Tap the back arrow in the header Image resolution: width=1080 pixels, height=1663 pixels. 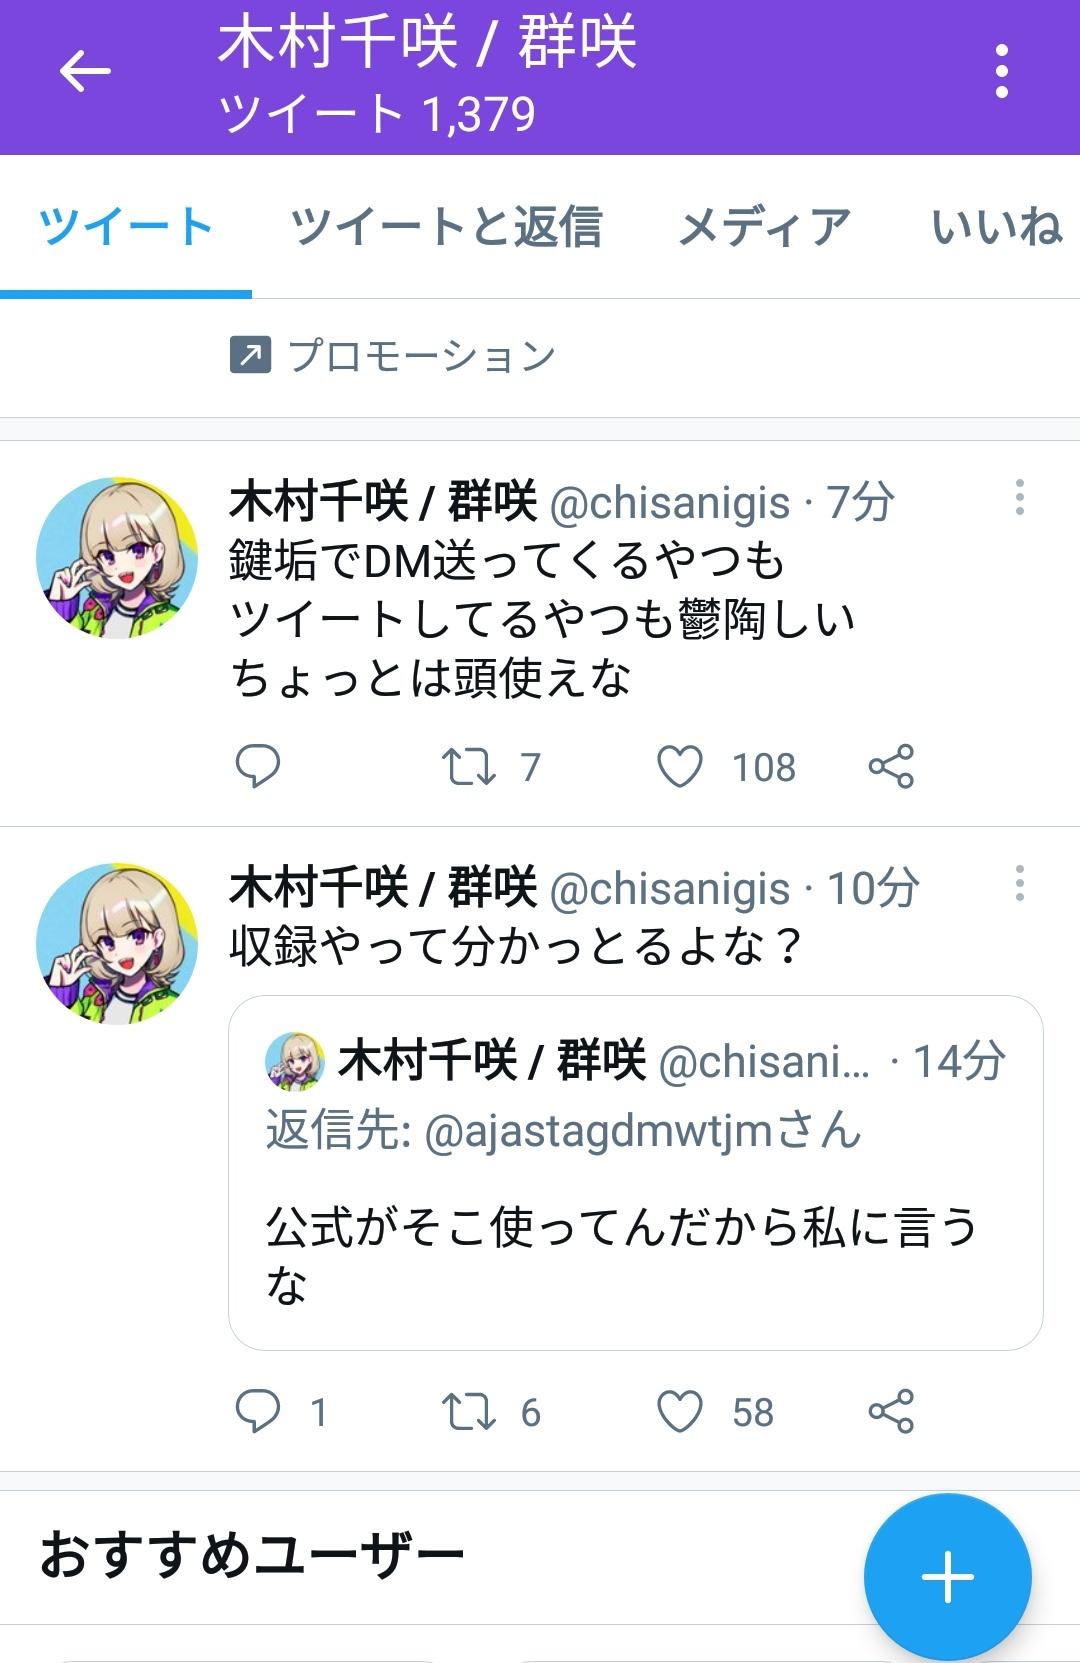coord(85,72)
